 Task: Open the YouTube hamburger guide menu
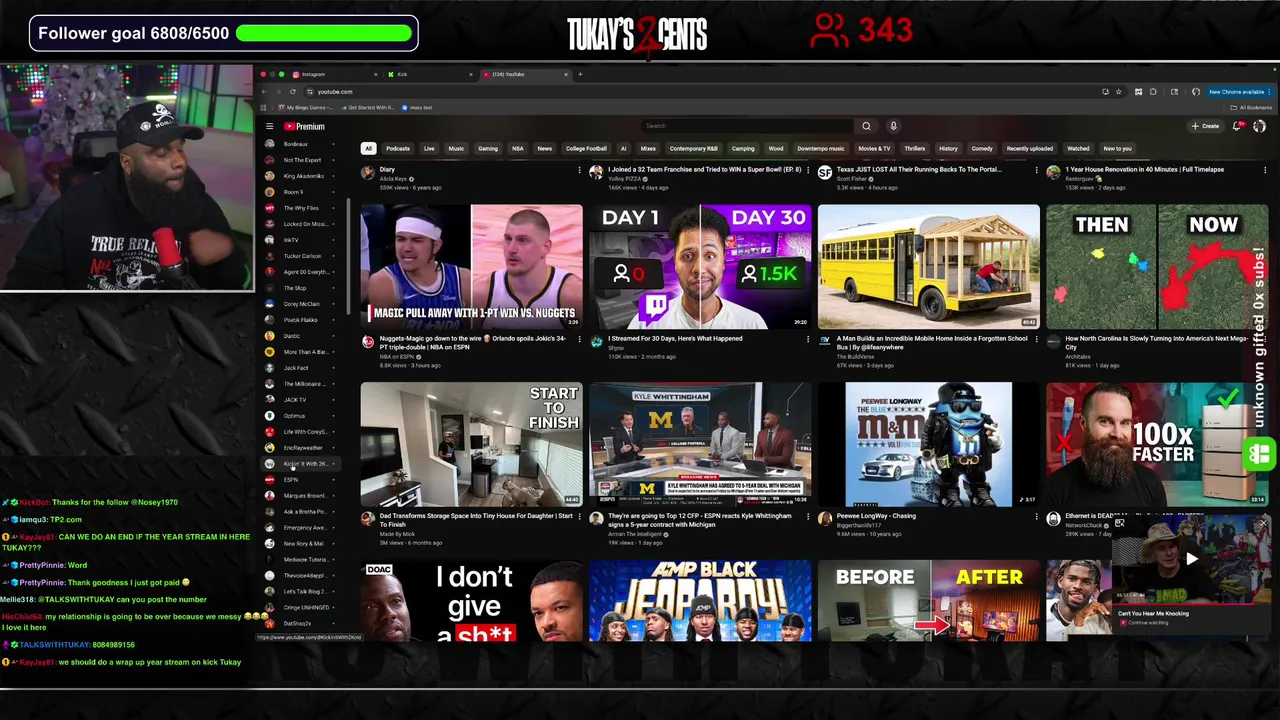pos(269,126)
